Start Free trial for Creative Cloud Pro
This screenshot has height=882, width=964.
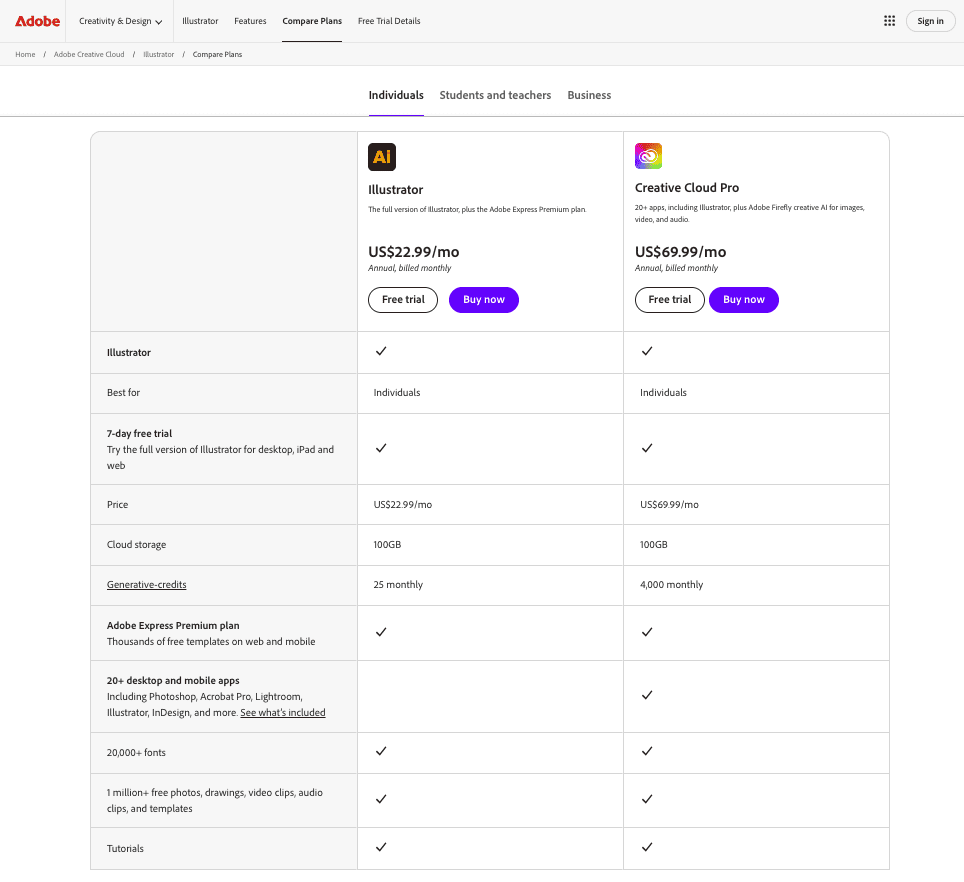(x=670, y=300)
